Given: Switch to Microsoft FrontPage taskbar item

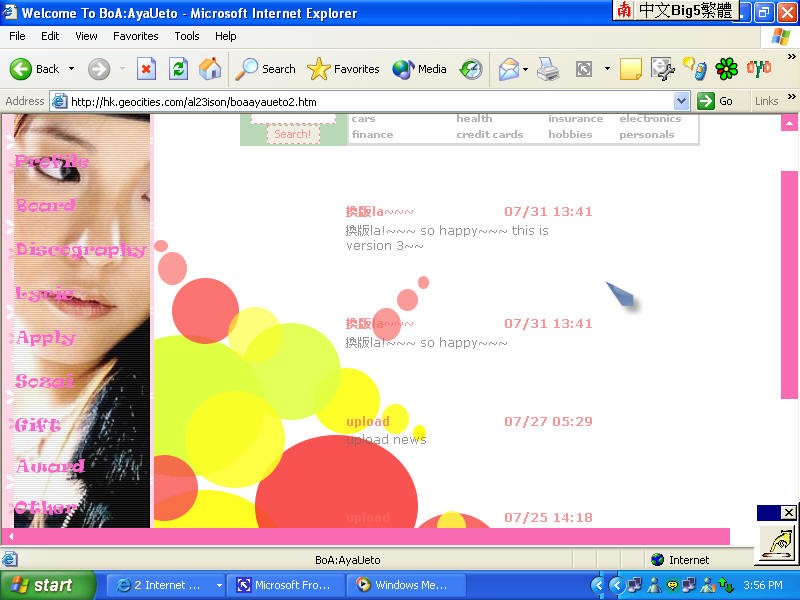Looking at the screenshot, I should (286, 585).
